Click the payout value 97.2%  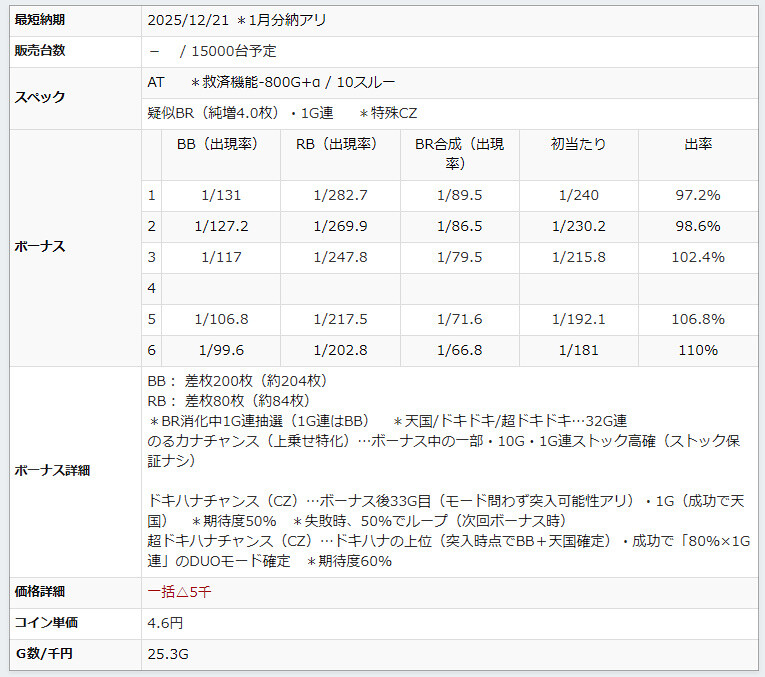[x=698, y=195]
